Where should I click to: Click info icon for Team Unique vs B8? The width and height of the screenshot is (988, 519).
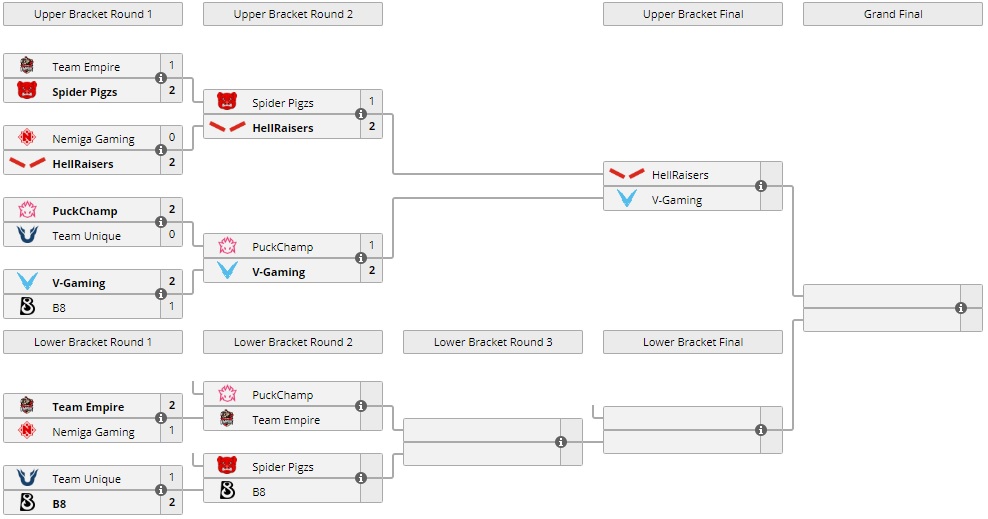(161, 490)
